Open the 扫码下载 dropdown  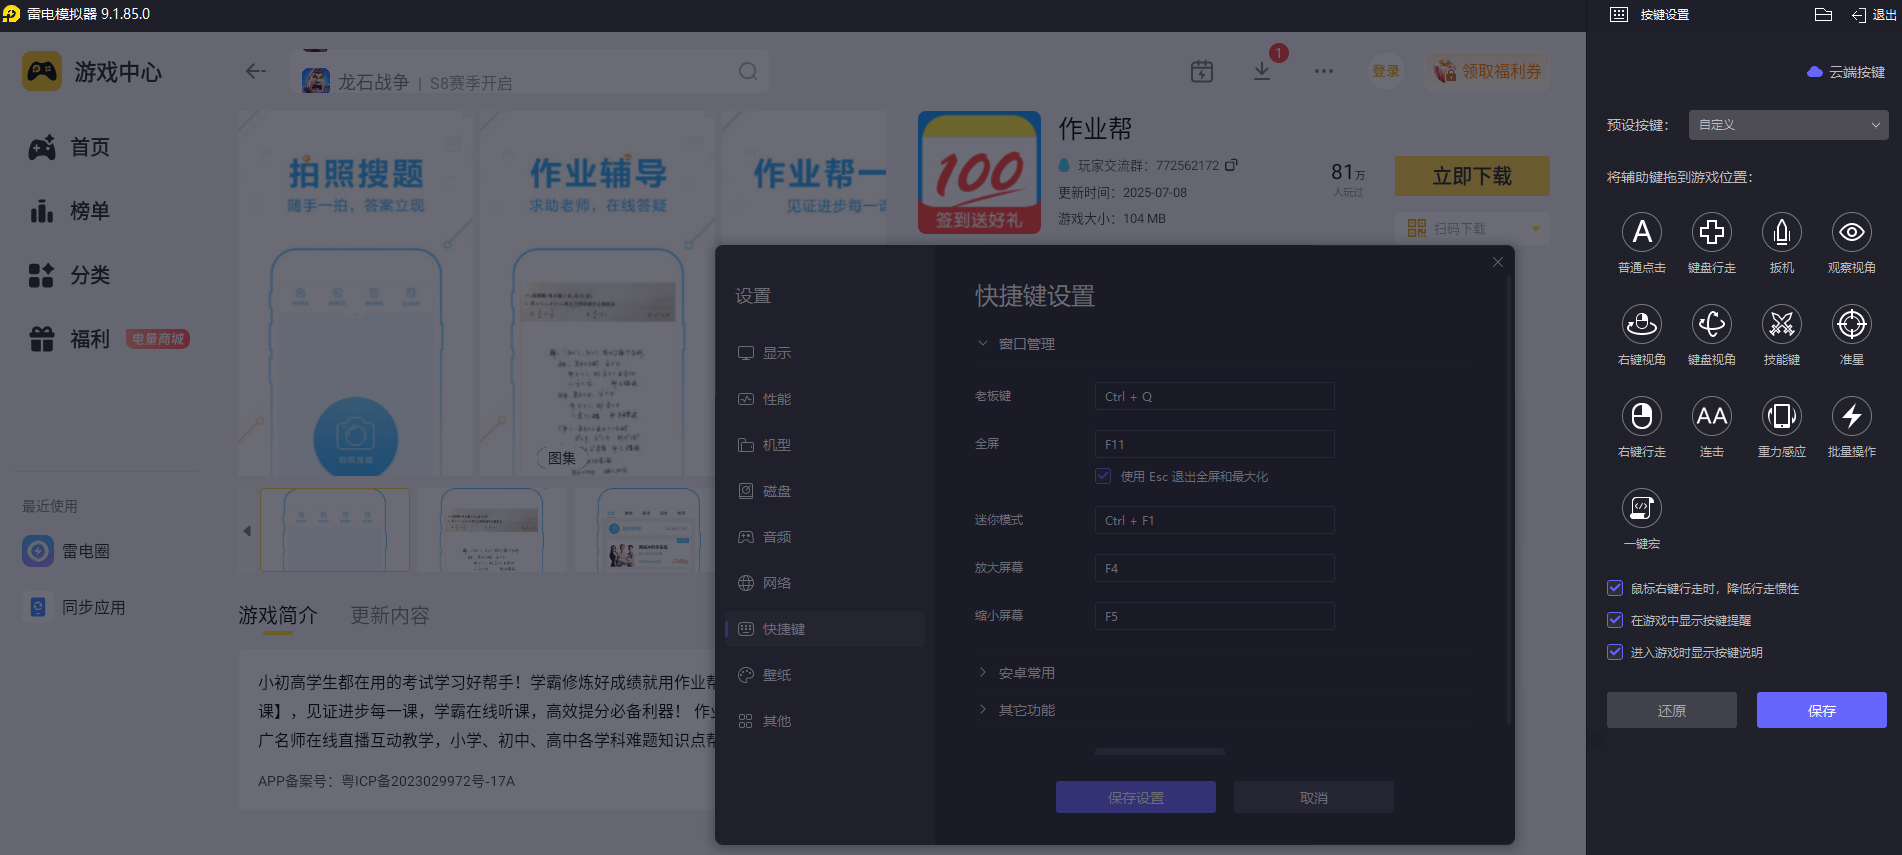pos(1472,229)
